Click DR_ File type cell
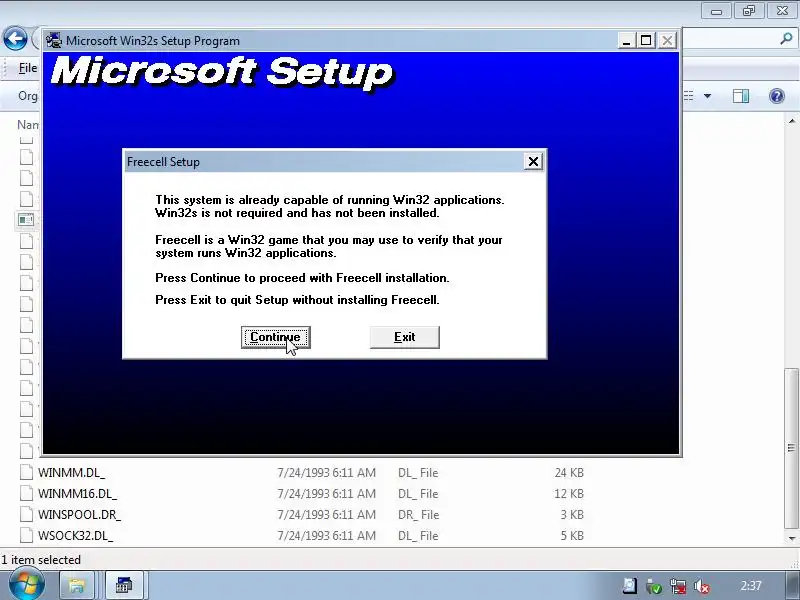800x600 pixels. (x=418, y=515)
